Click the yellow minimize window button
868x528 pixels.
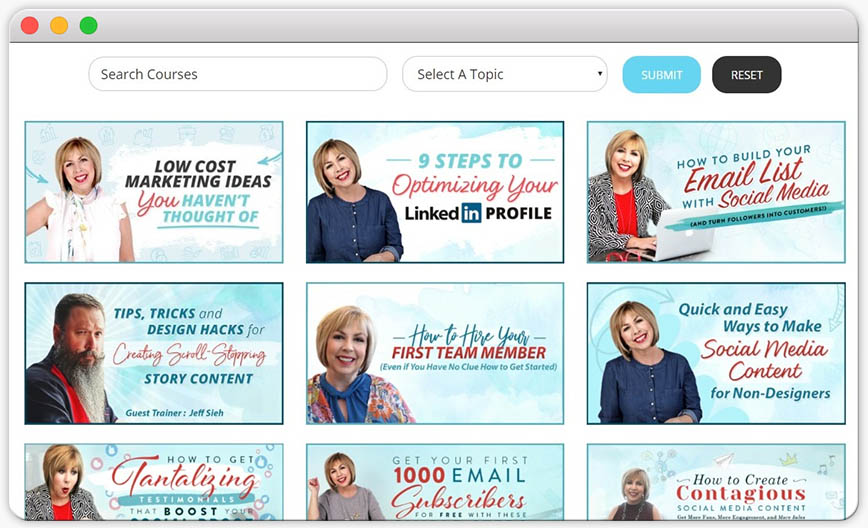point(59,25)
